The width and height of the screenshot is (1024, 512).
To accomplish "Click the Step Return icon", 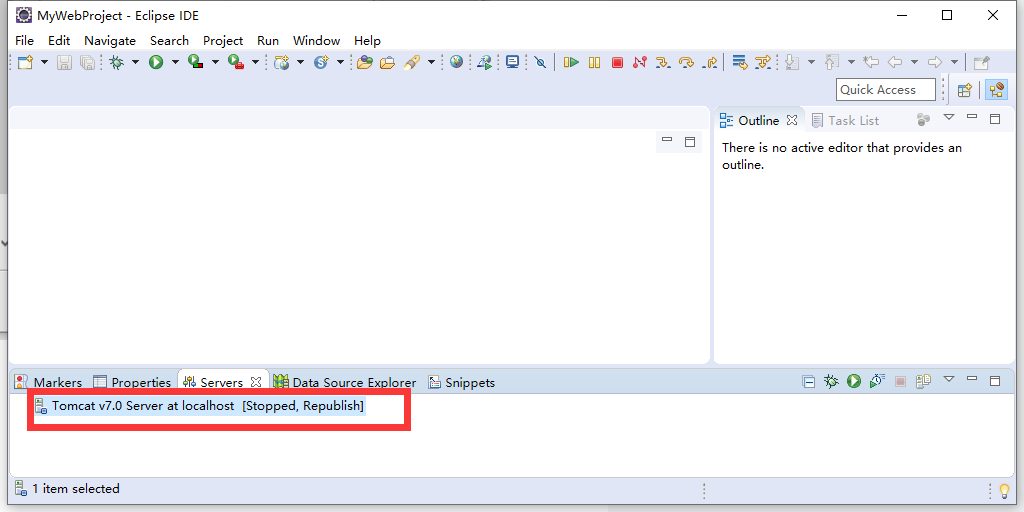I will [709, 62].
